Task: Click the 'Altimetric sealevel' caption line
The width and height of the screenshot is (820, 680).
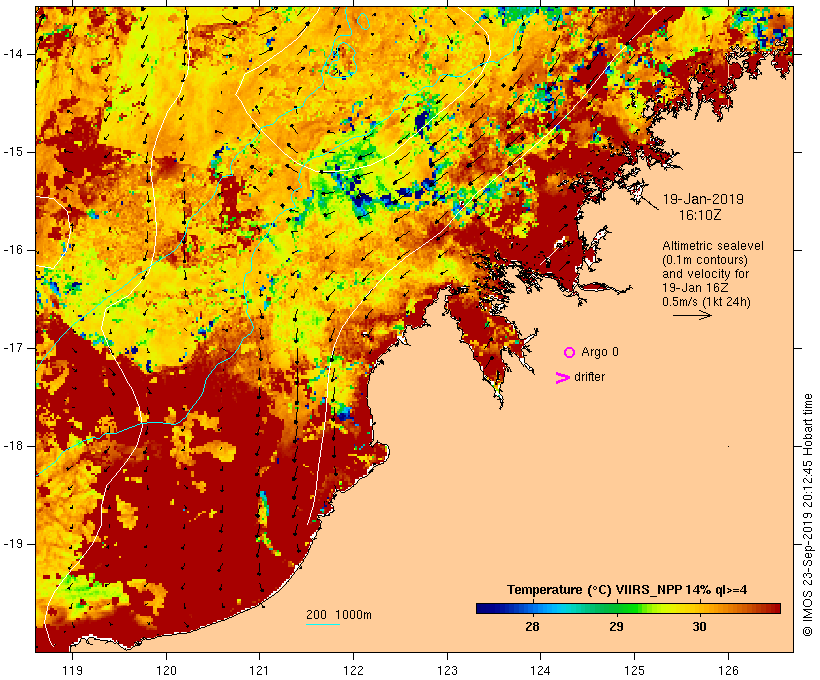Action: point(713,246)
